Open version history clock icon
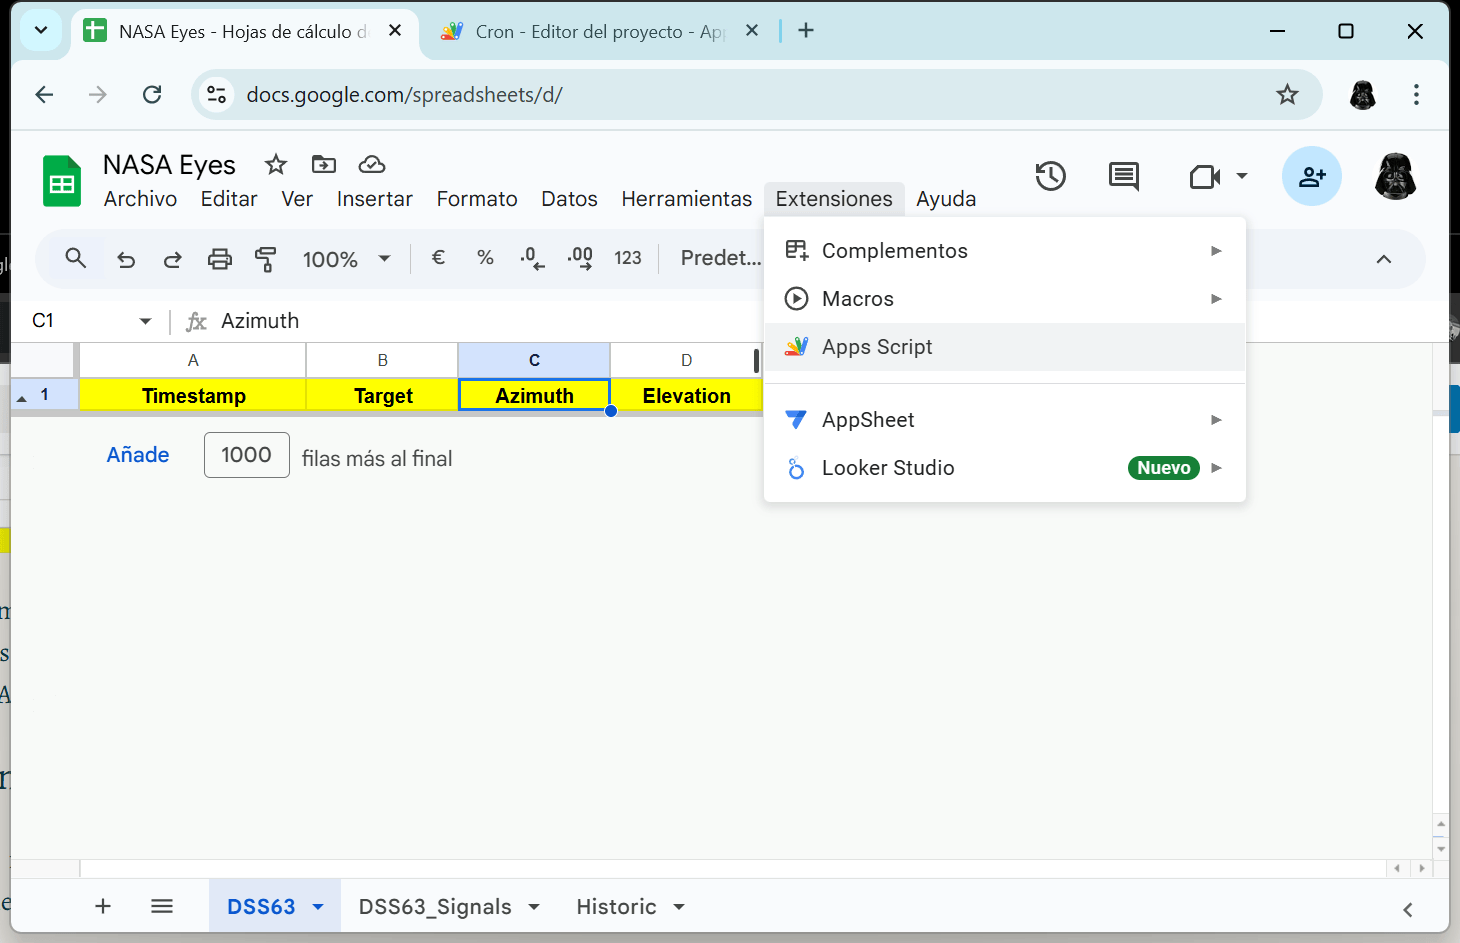1460x943 pixels. pyautogui.click(x=1050, y=177)
